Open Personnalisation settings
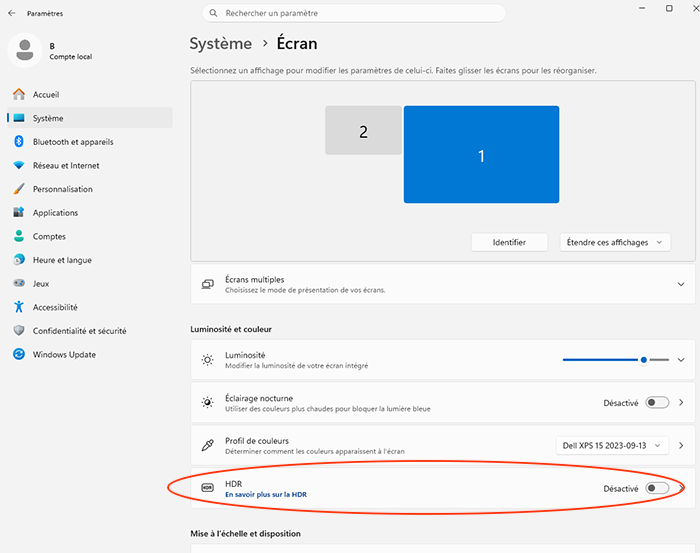The image size is (700, 553). pyautogui.click(x=90, y=189)
